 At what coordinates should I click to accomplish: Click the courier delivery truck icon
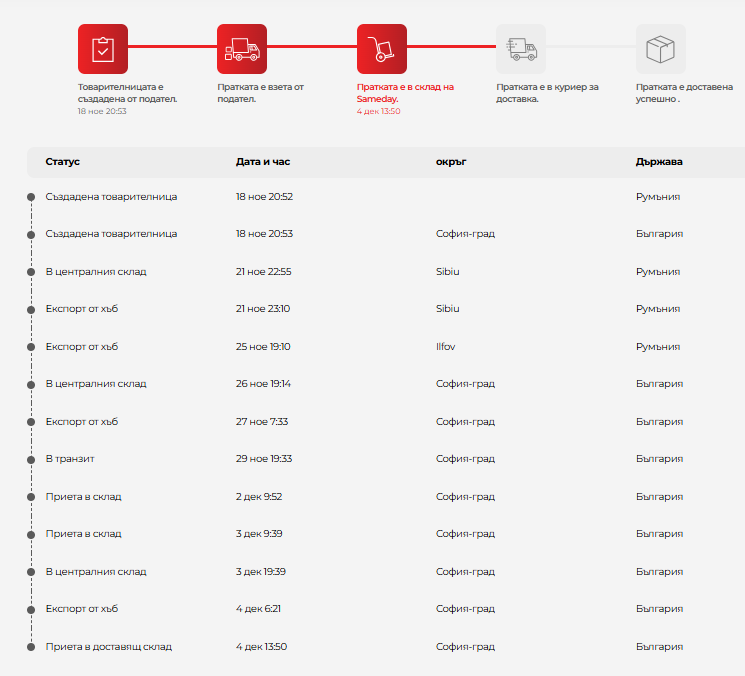[x=521, y=49]
